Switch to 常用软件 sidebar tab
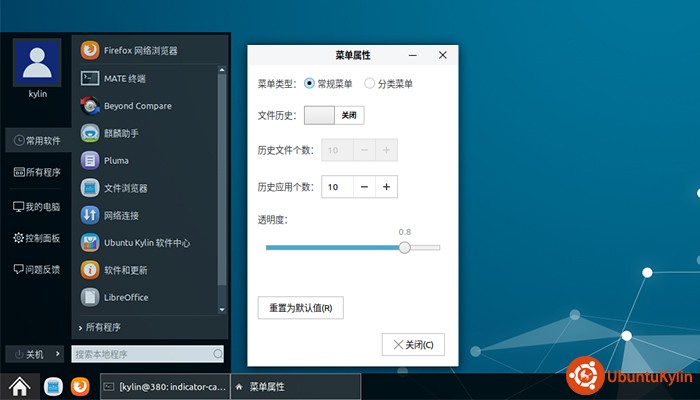Screen dimensions: 700x400 coord(36,141)
